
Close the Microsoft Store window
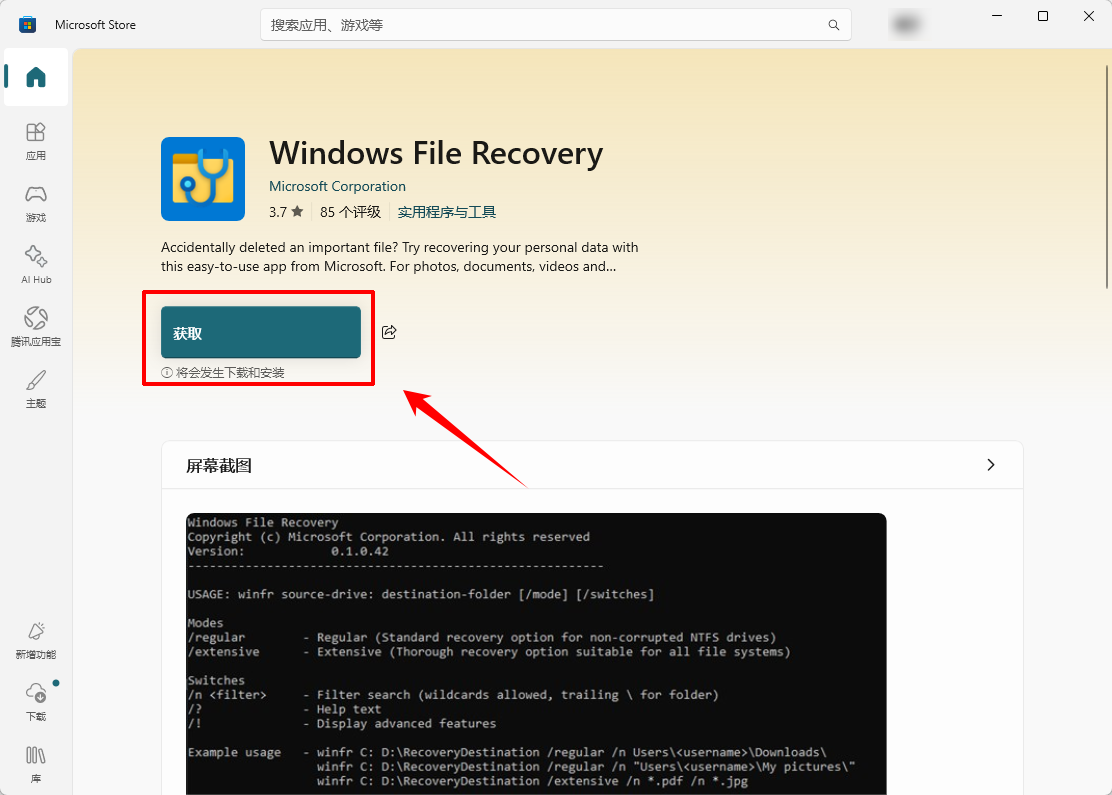1089,16
